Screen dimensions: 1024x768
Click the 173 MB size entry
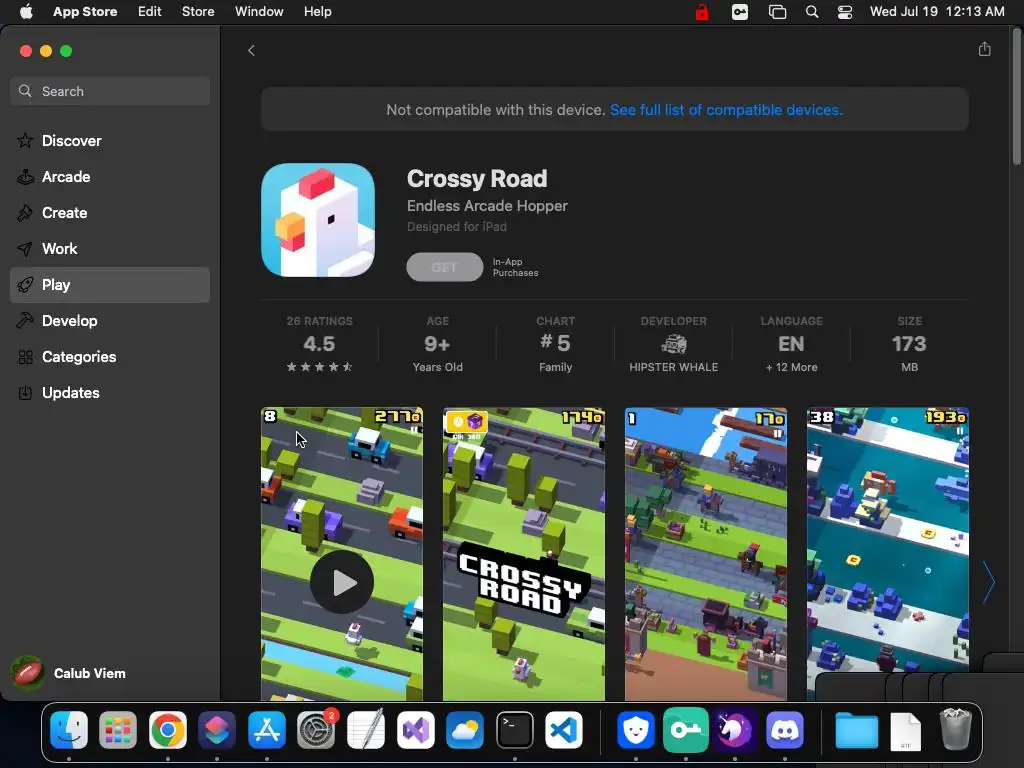(909, 344)
